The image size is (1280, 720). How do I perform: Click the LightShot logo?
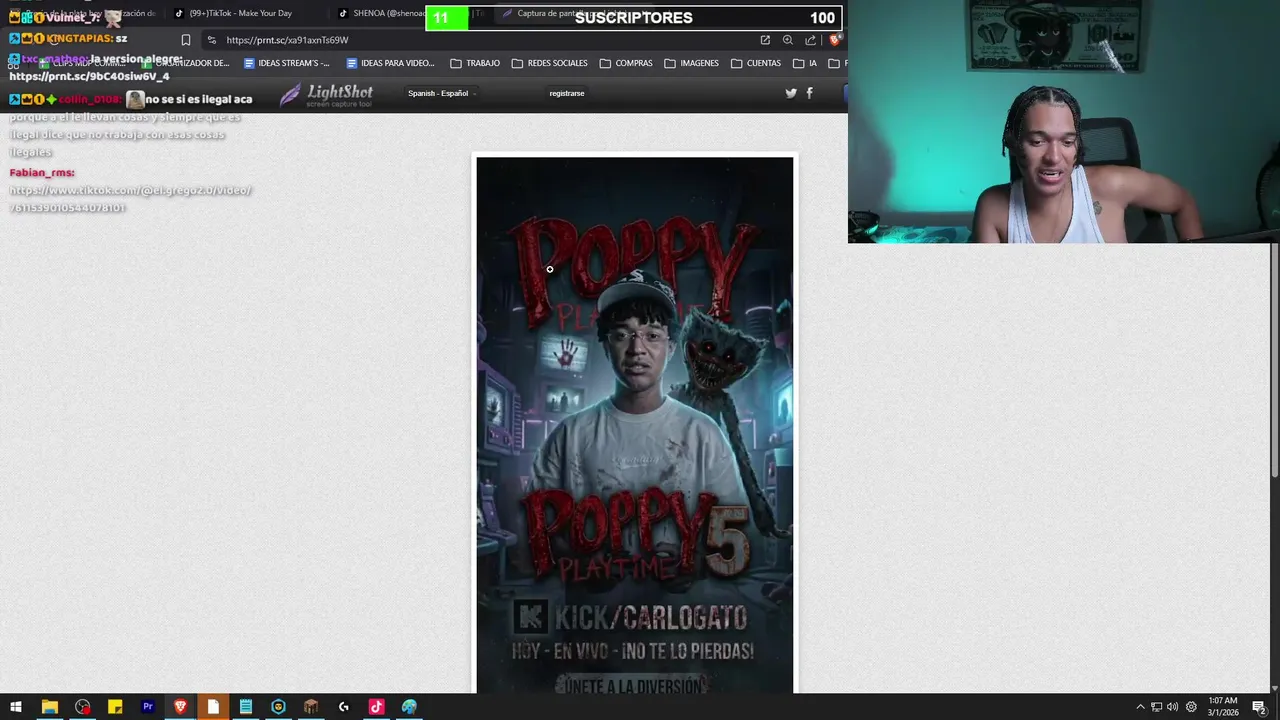click(326, 95)
